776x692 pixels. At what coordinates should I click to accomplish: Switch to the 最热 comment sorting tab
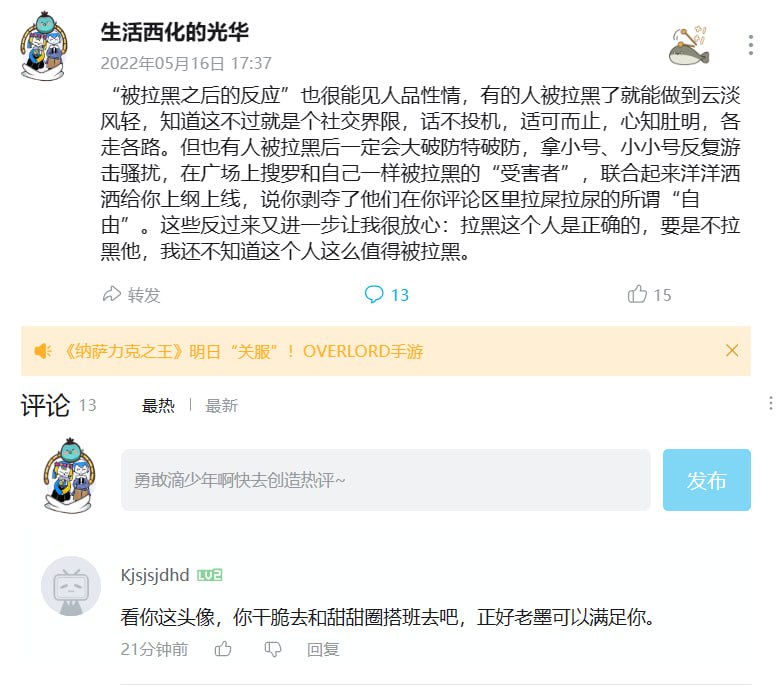click(158, 406)
